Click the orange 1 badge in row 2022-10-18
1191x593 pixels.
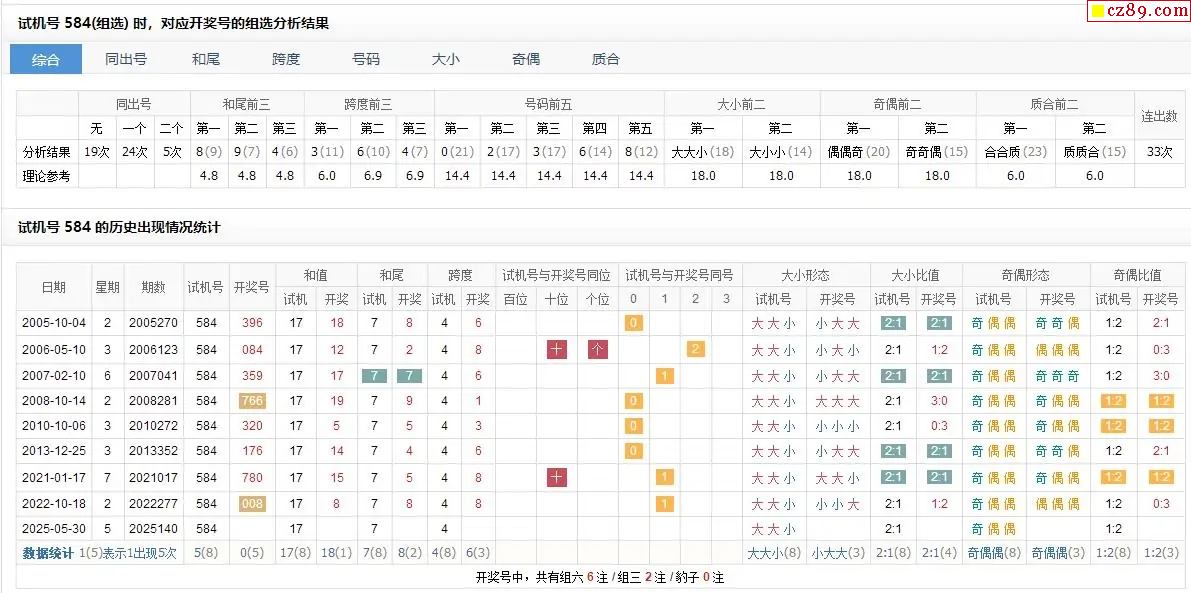click(x=665, y=503)
